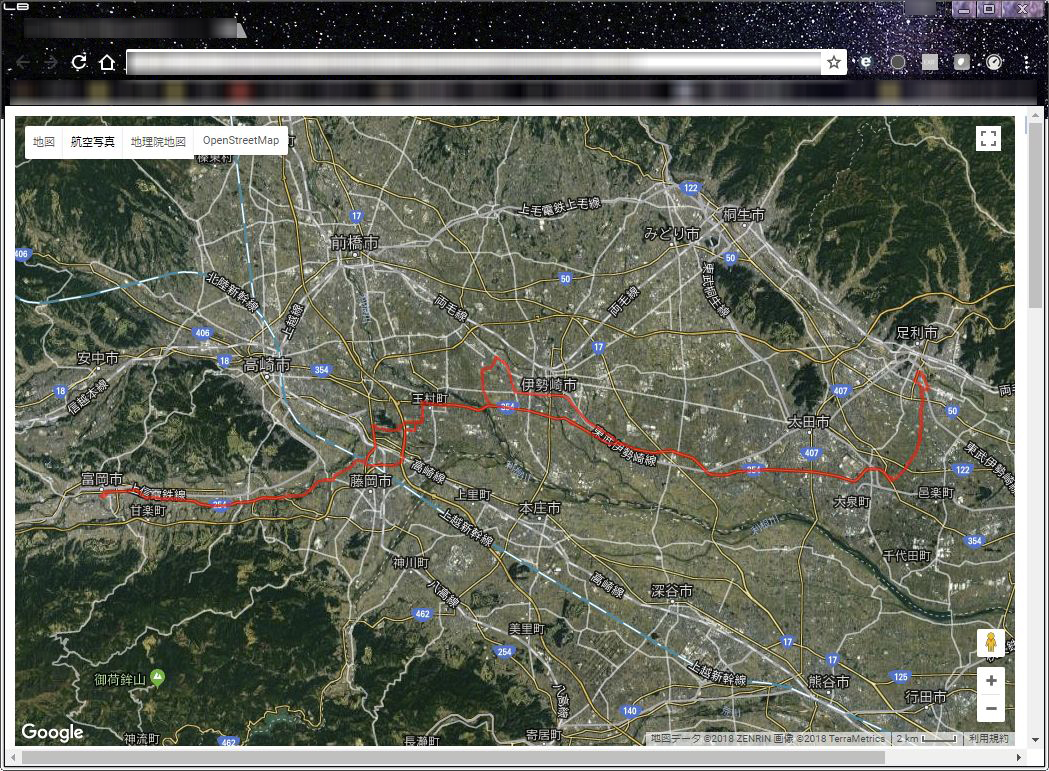
Task: Click the 富岡市 city label
Action: tap(102, 479)
